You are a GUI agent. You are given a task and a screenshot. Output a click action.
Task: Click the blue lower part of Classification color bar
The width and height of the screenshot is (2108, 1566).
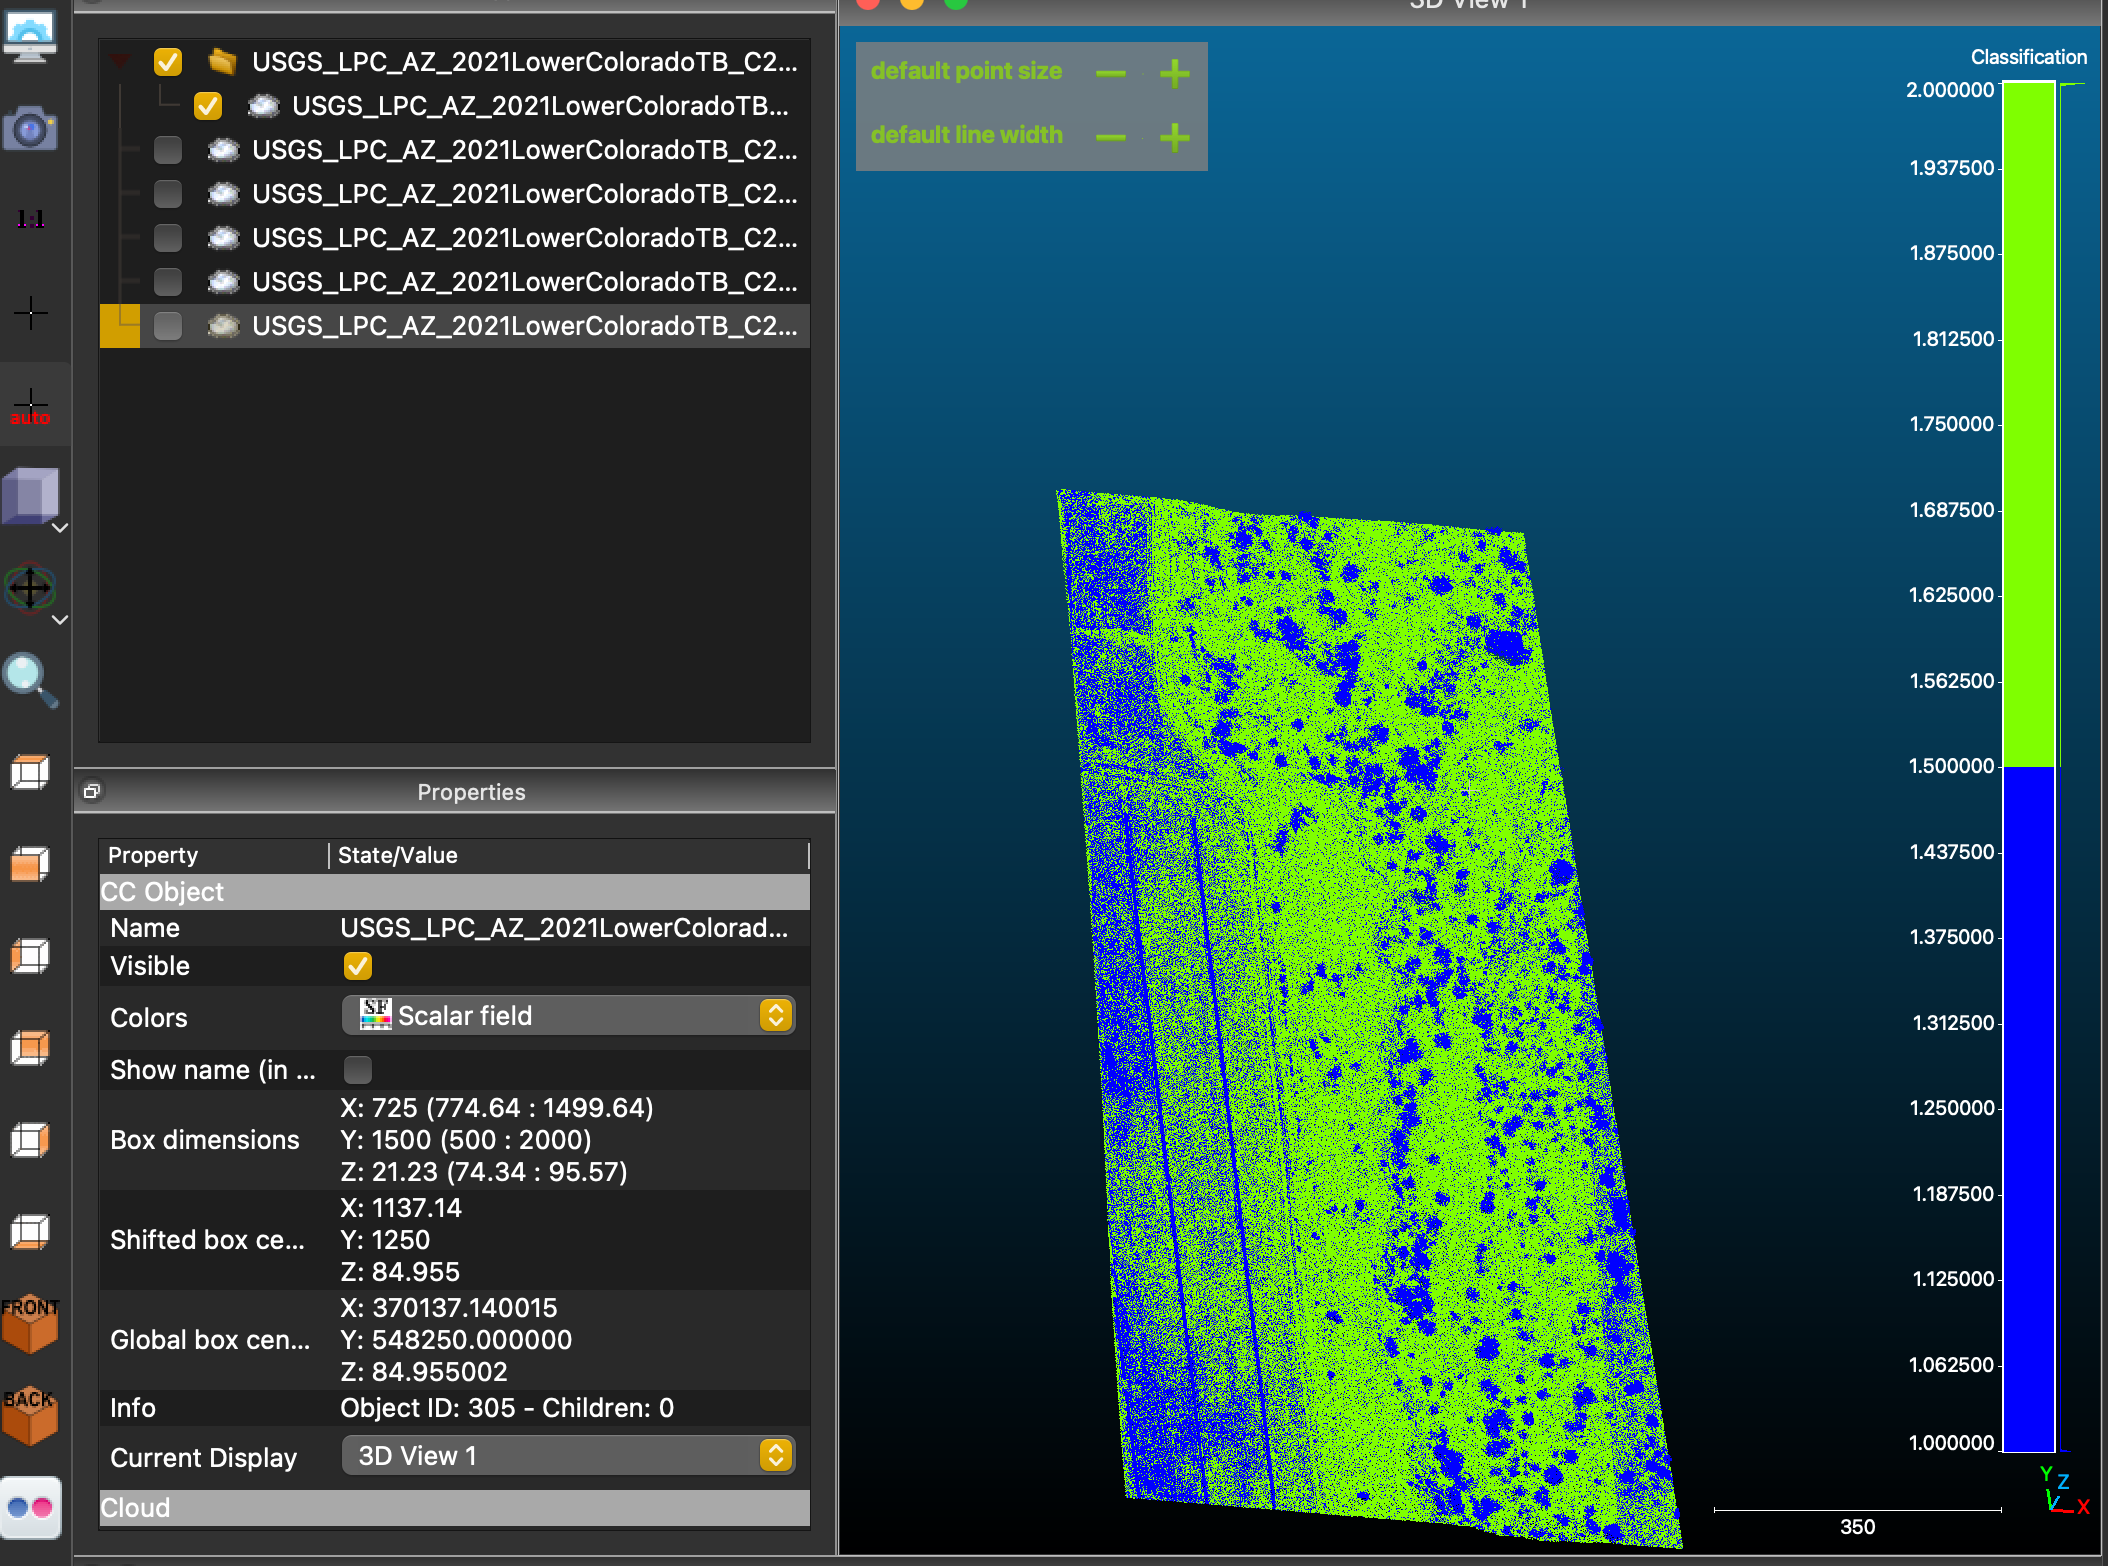point(2028,1109)
